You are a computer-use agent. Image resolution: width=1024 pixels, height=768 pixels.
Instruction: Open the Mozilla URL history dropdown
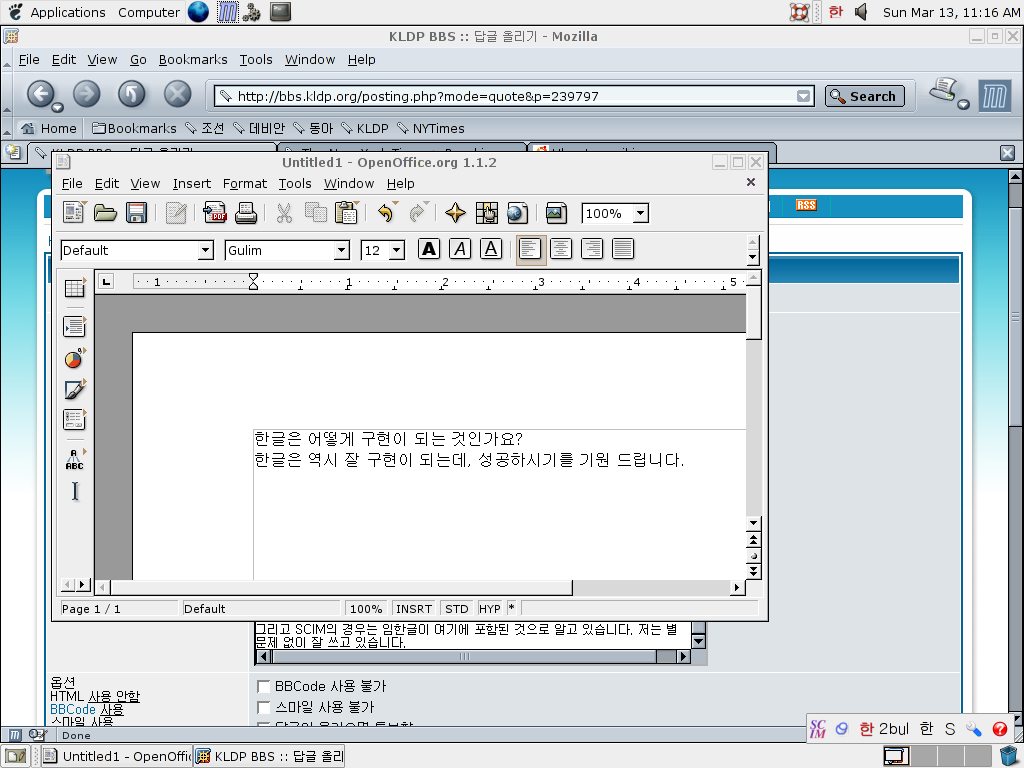803,97
